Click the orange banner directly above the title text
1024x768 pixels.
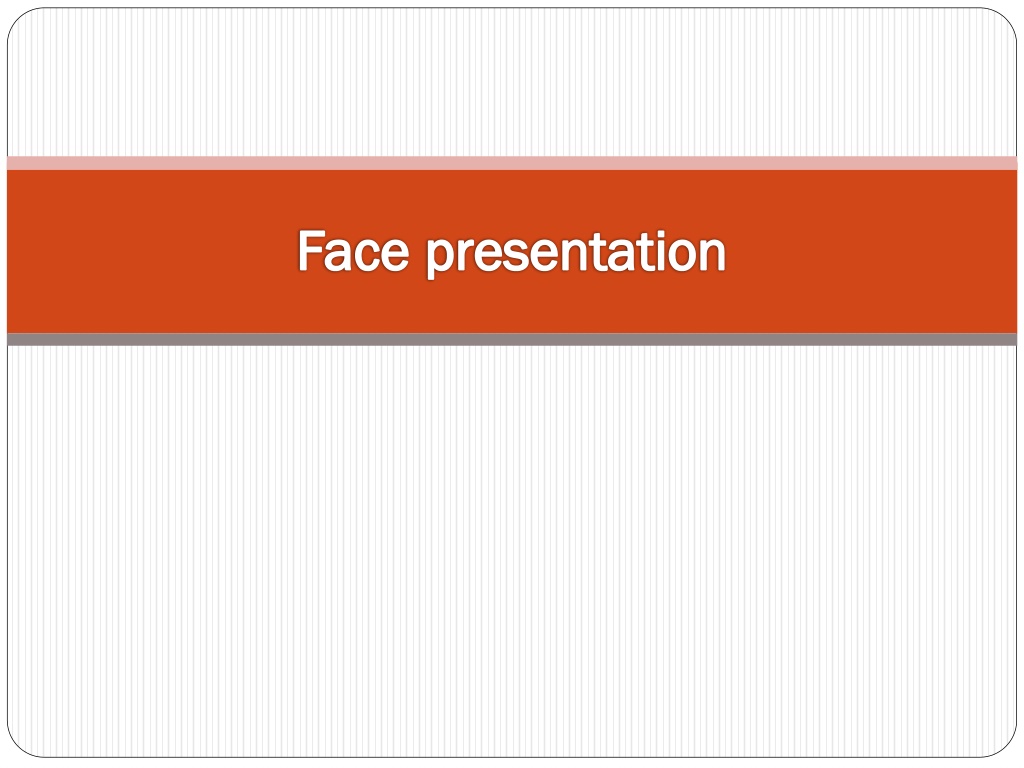pos(511,198)
